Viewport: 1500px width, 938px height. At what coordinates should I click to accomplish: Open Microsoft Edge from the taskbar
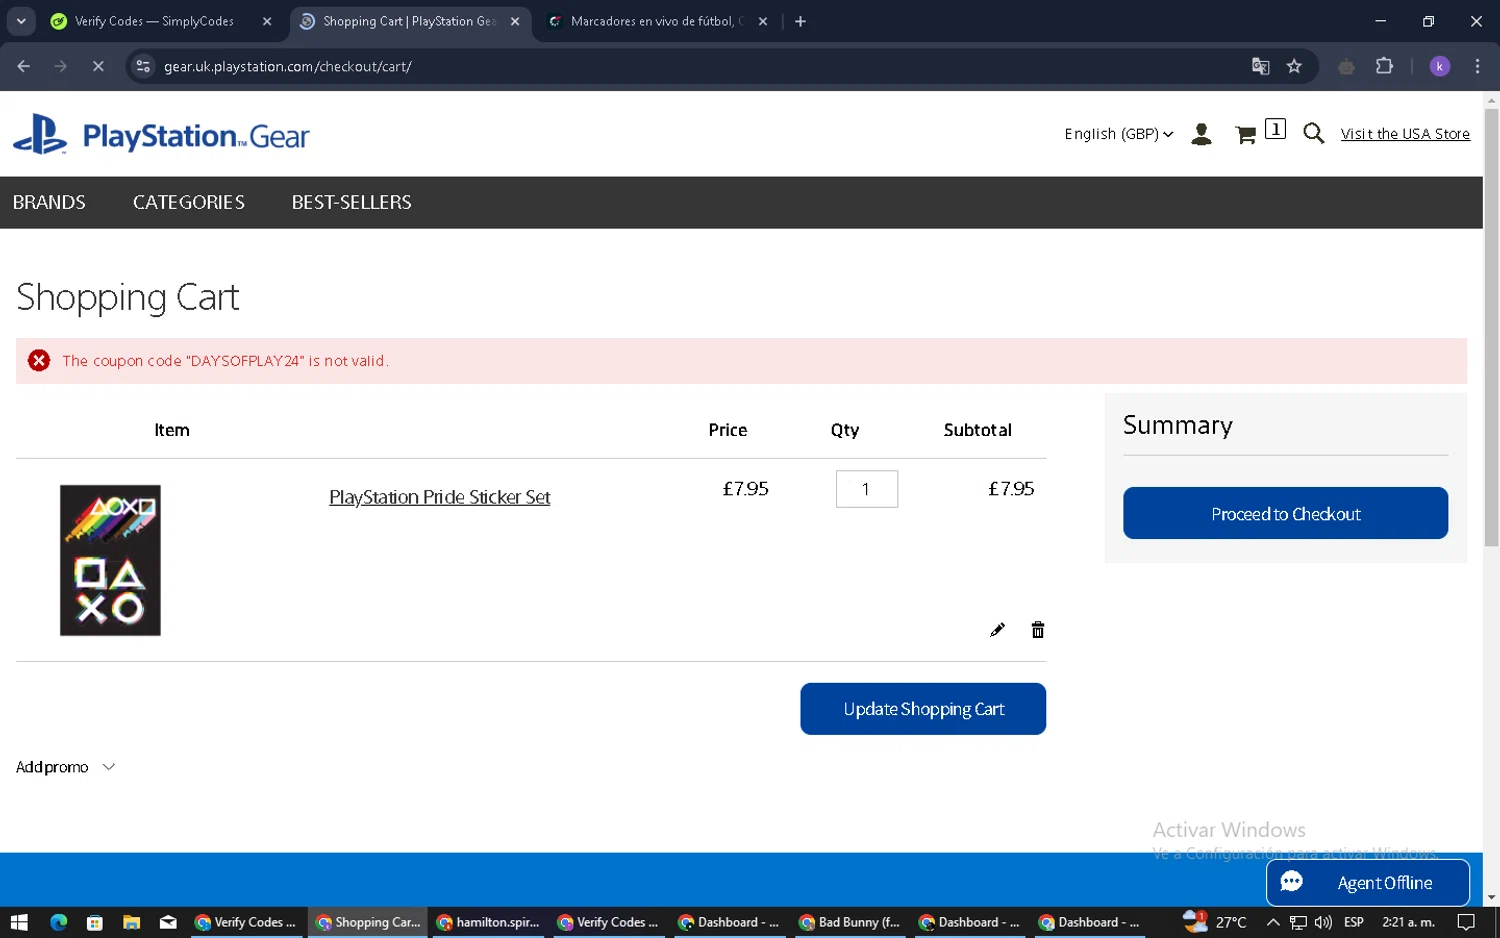pos(58,922)
